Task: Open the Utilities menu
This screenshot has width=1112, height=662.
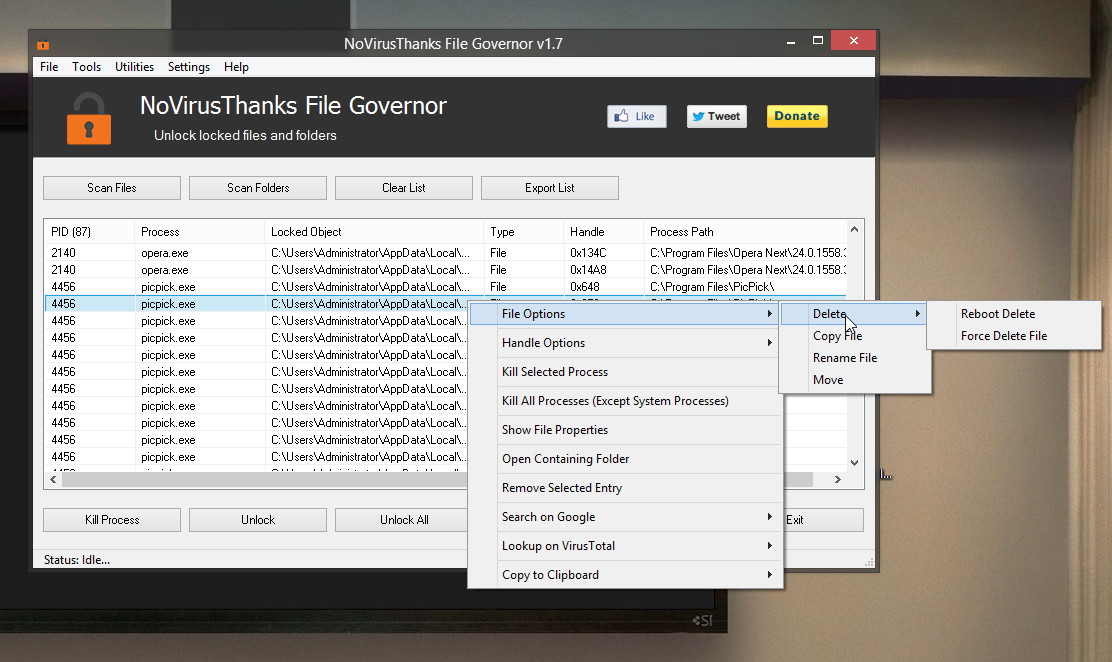Action: [134, 67]
